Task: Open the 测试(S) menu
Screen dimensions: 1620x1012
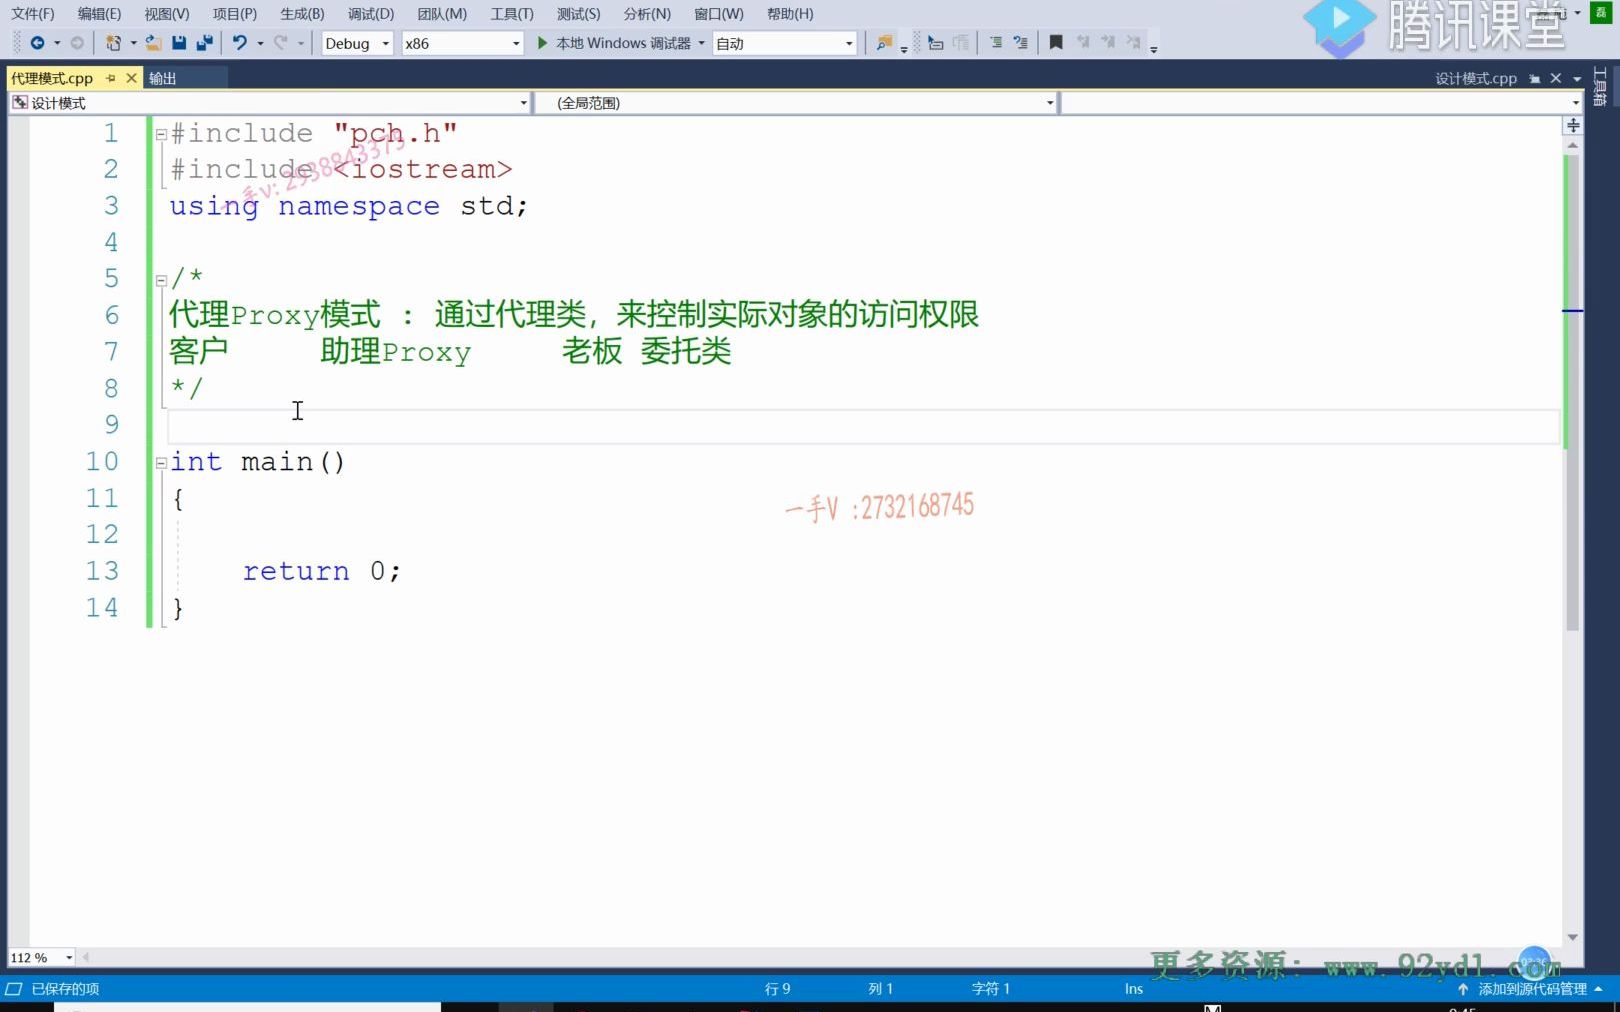Action: click(579, 14)
